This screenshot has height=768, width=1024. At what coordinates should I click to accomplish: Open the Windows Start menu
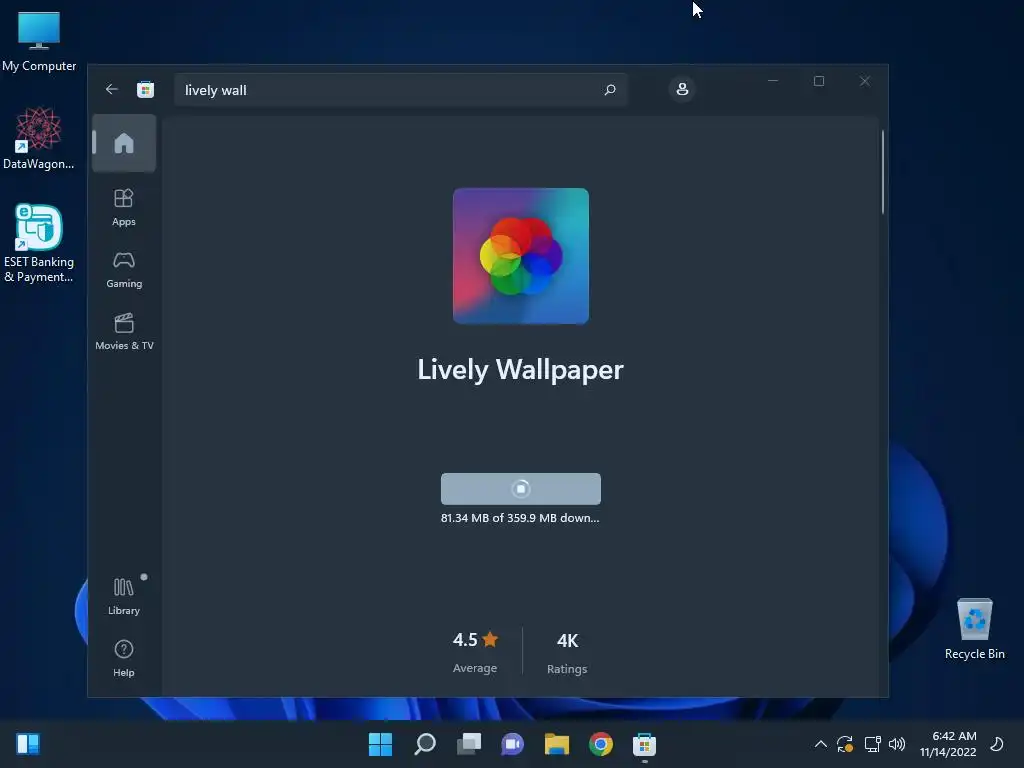point(380,744)
